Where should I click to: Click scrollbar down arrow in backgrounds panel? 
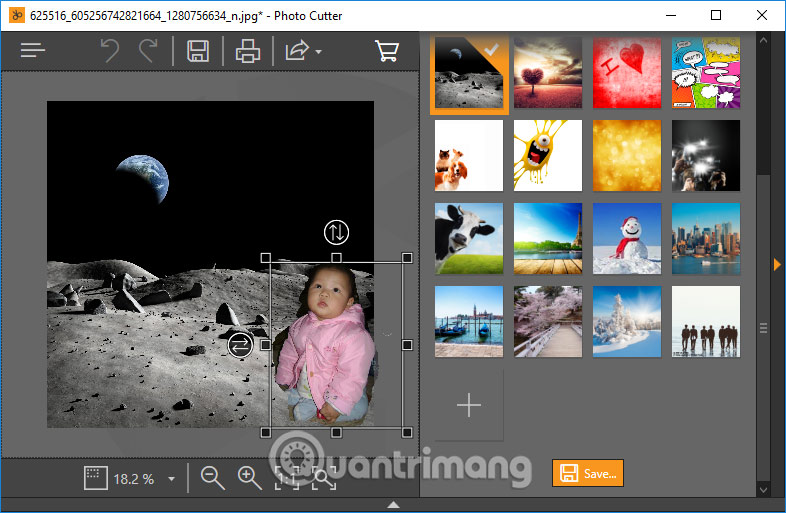coord(763,490)
